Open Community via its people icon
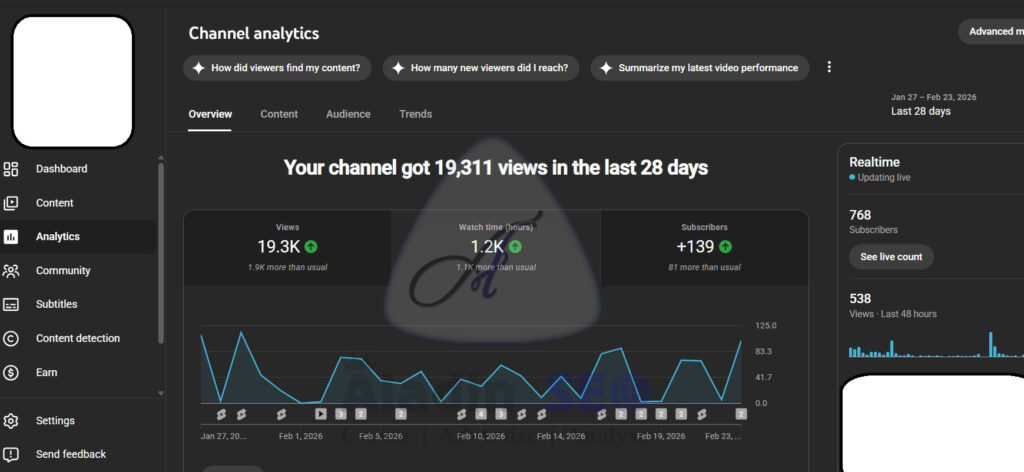Viewport: 1024px width, 472px height. [x=11, y=271]
